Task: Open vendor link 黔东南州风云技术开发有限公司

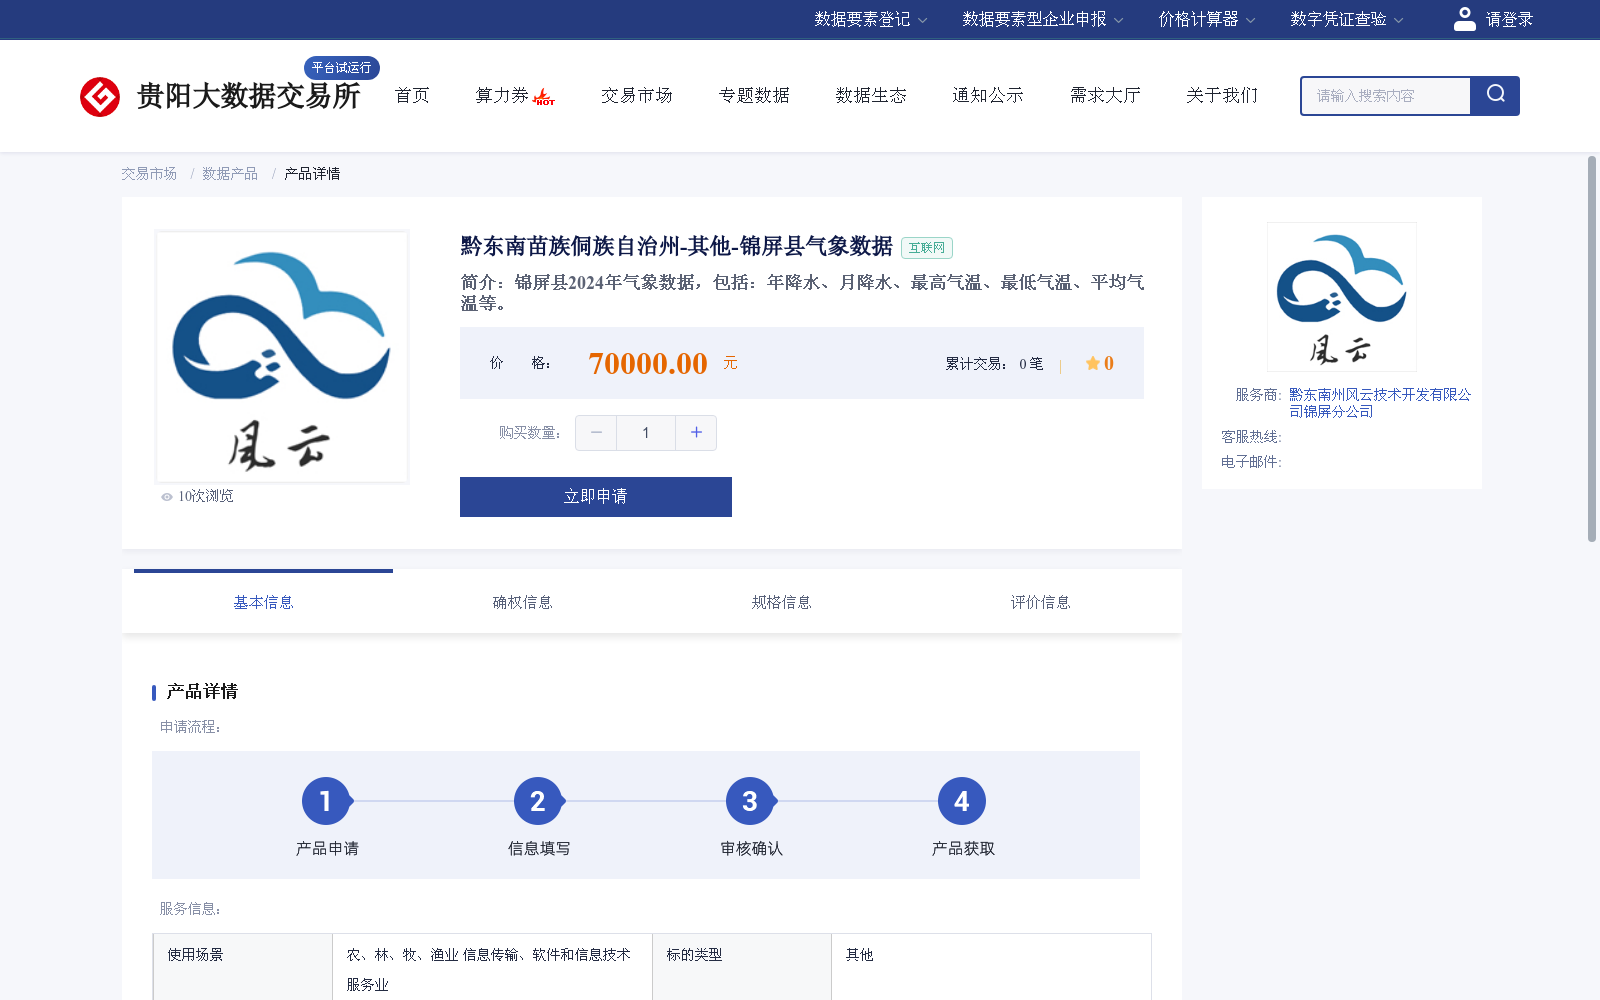Action: coord(1380,403)
